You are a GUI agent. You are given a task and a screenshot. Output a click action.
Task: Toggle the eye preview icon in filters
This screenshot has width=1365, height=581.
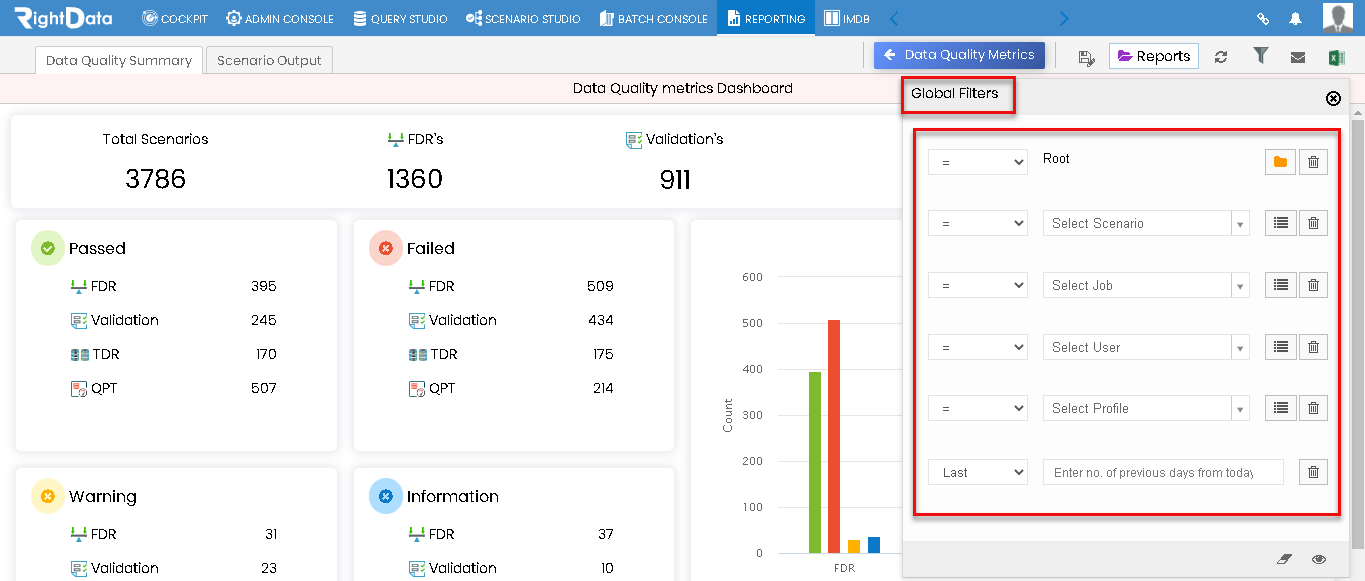[1319, 559]
